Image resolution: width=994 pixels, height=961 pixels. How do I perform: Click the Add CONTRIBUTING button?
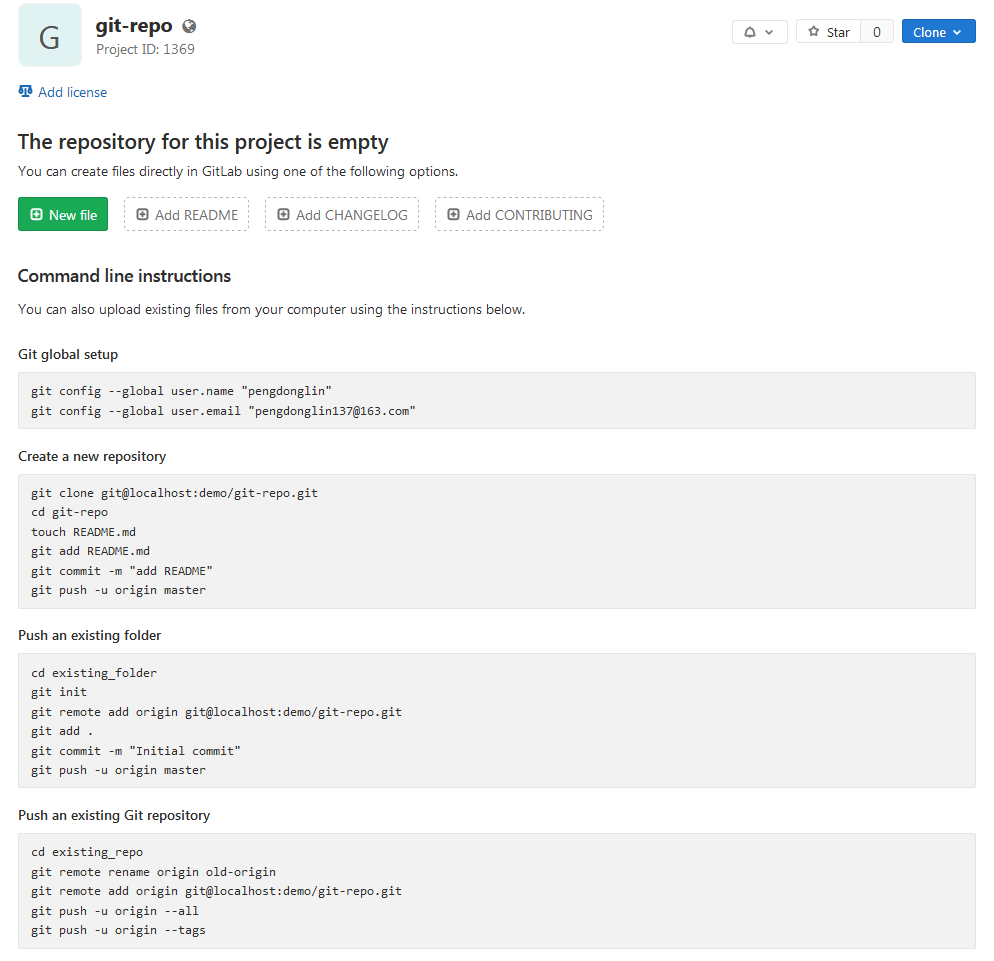518,214
